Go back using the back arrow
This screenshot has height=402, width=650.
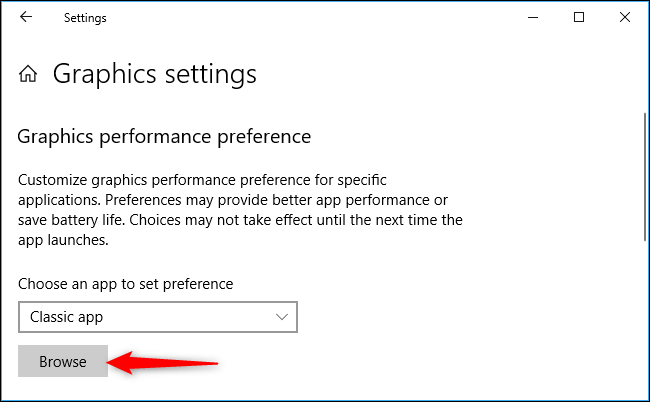(26, 17)
